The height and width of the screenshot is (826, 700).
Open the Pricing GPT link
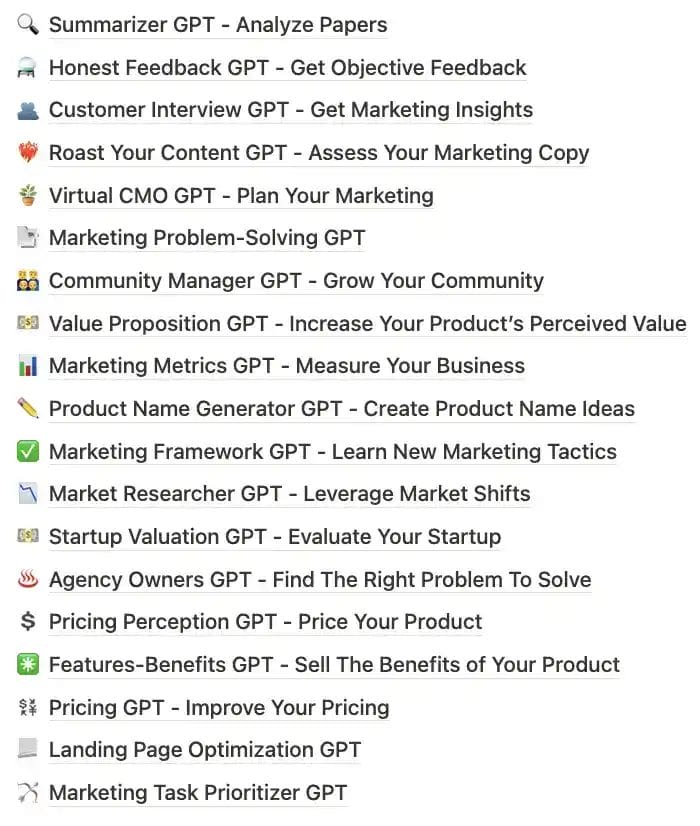[x=218, y=707]
